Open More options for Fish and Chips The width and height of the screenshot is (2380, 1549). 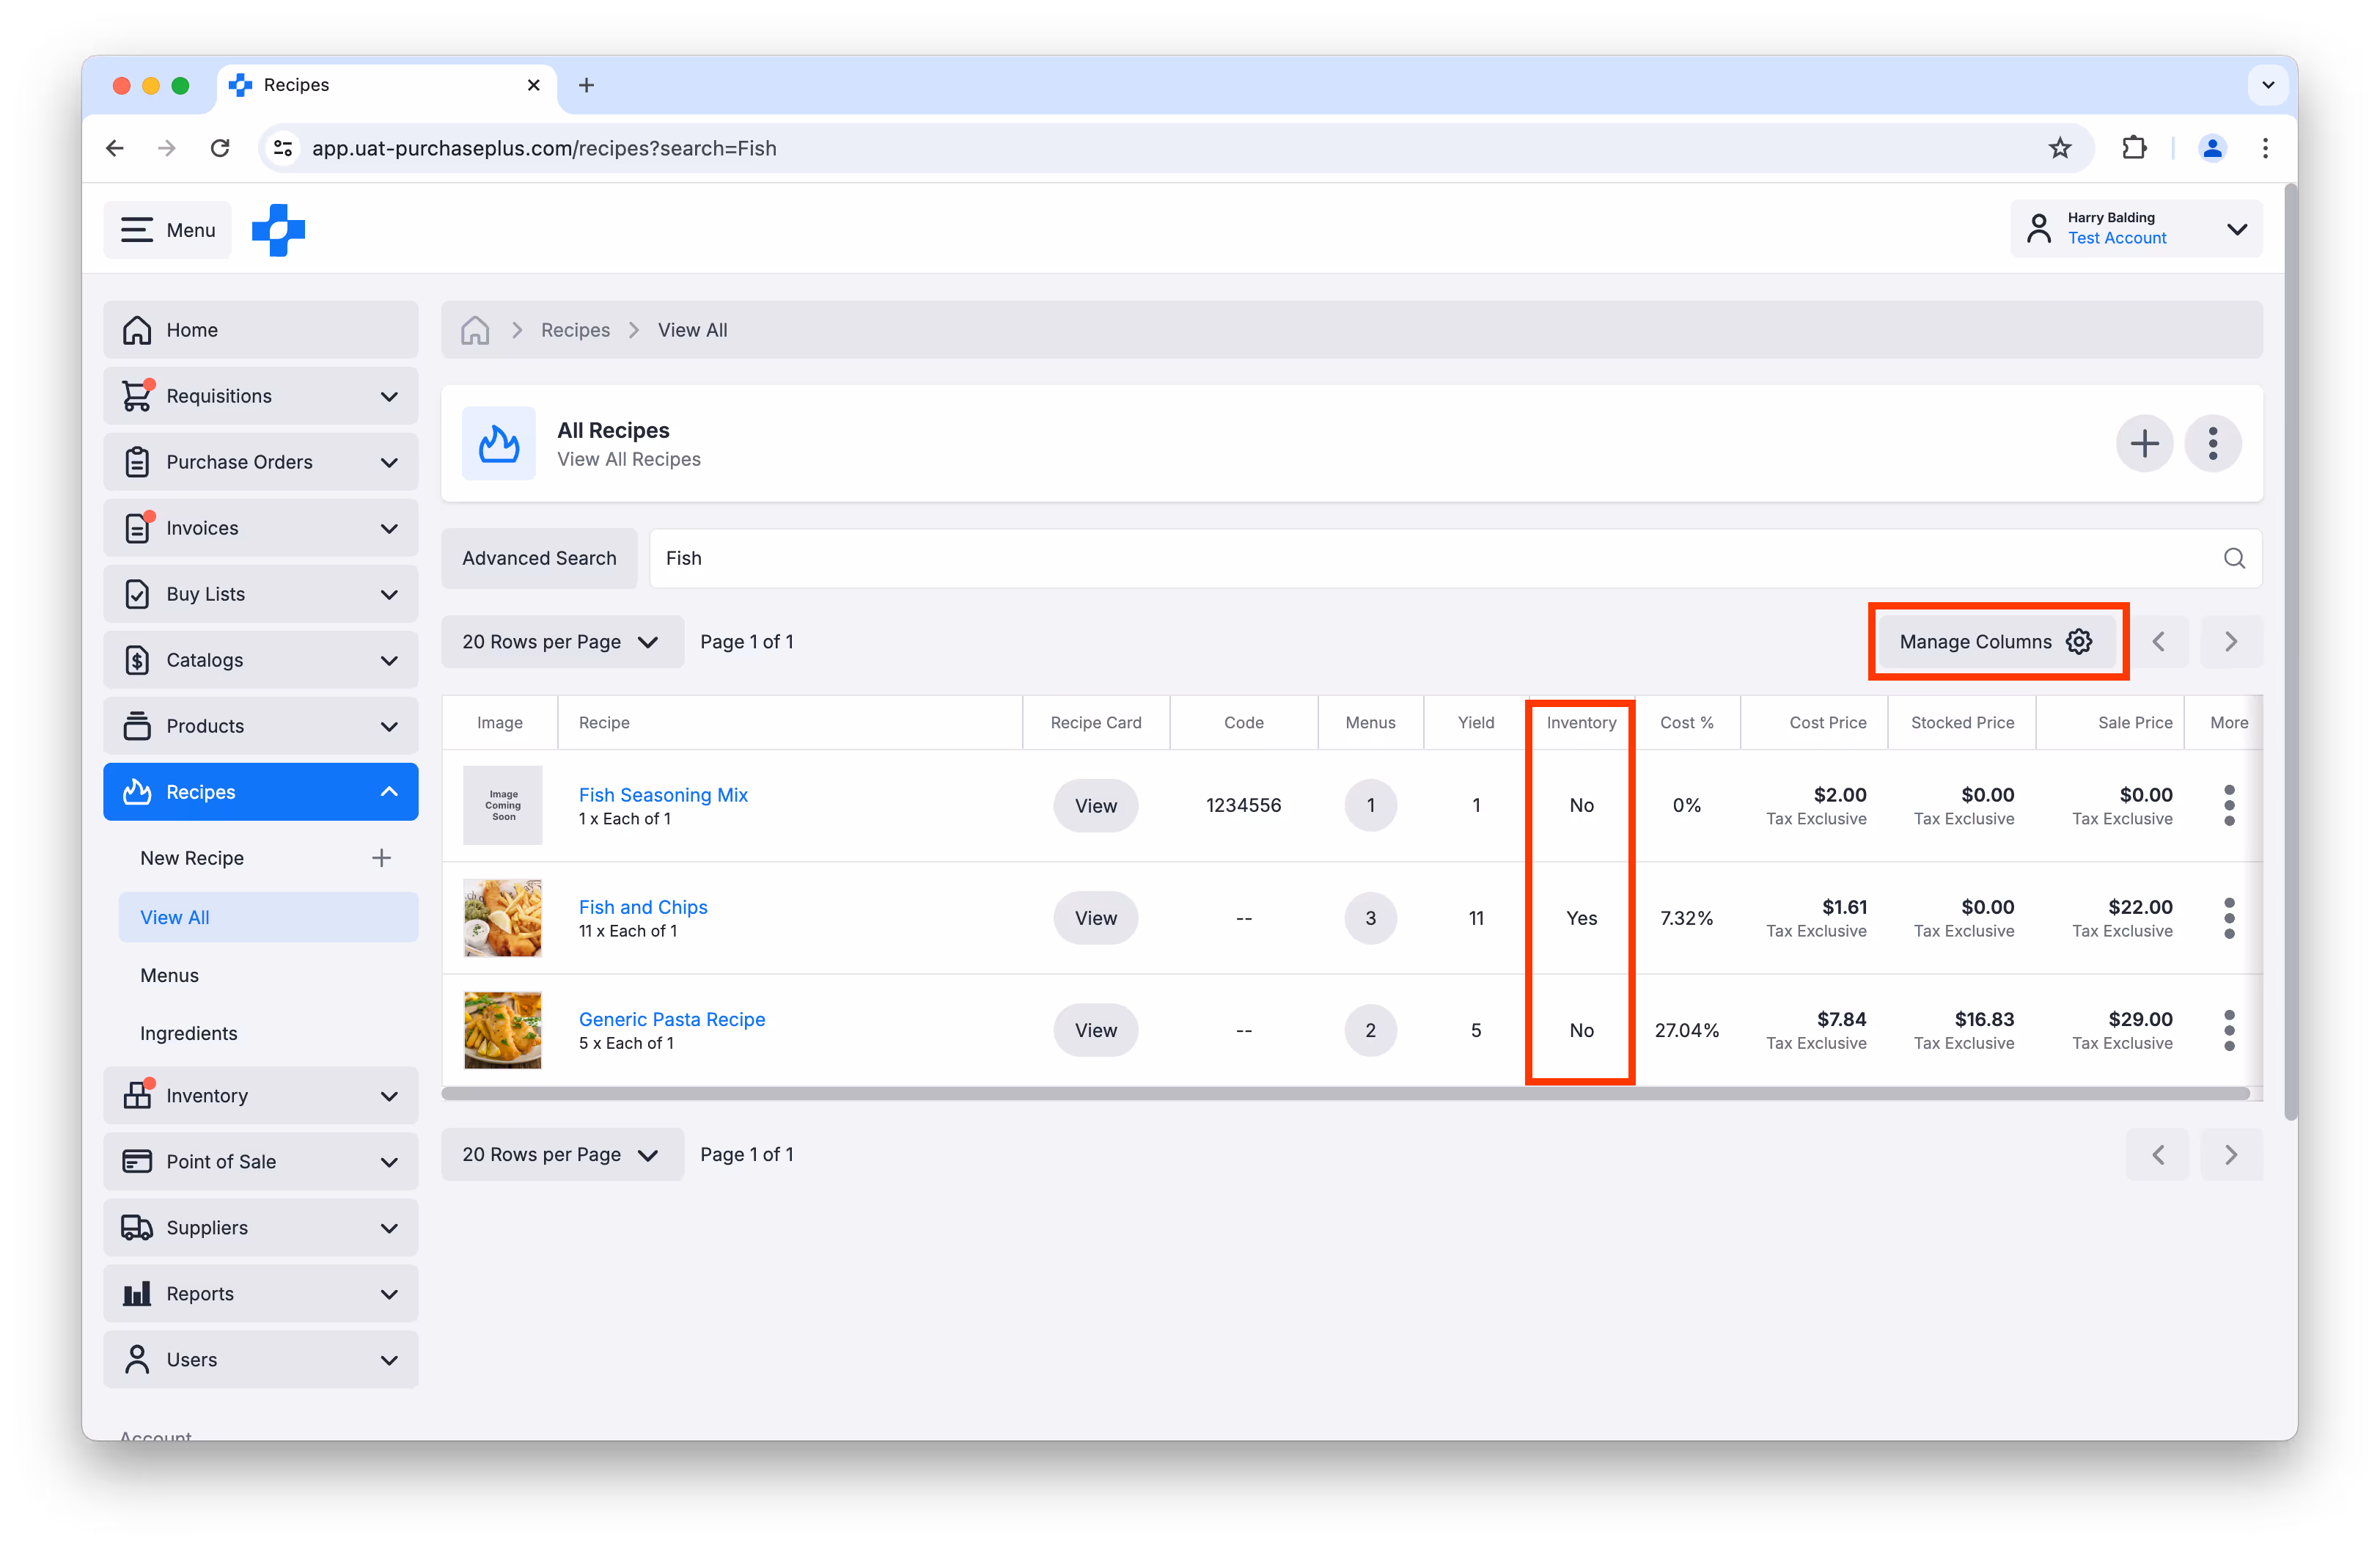click(x=2228, y=918)
